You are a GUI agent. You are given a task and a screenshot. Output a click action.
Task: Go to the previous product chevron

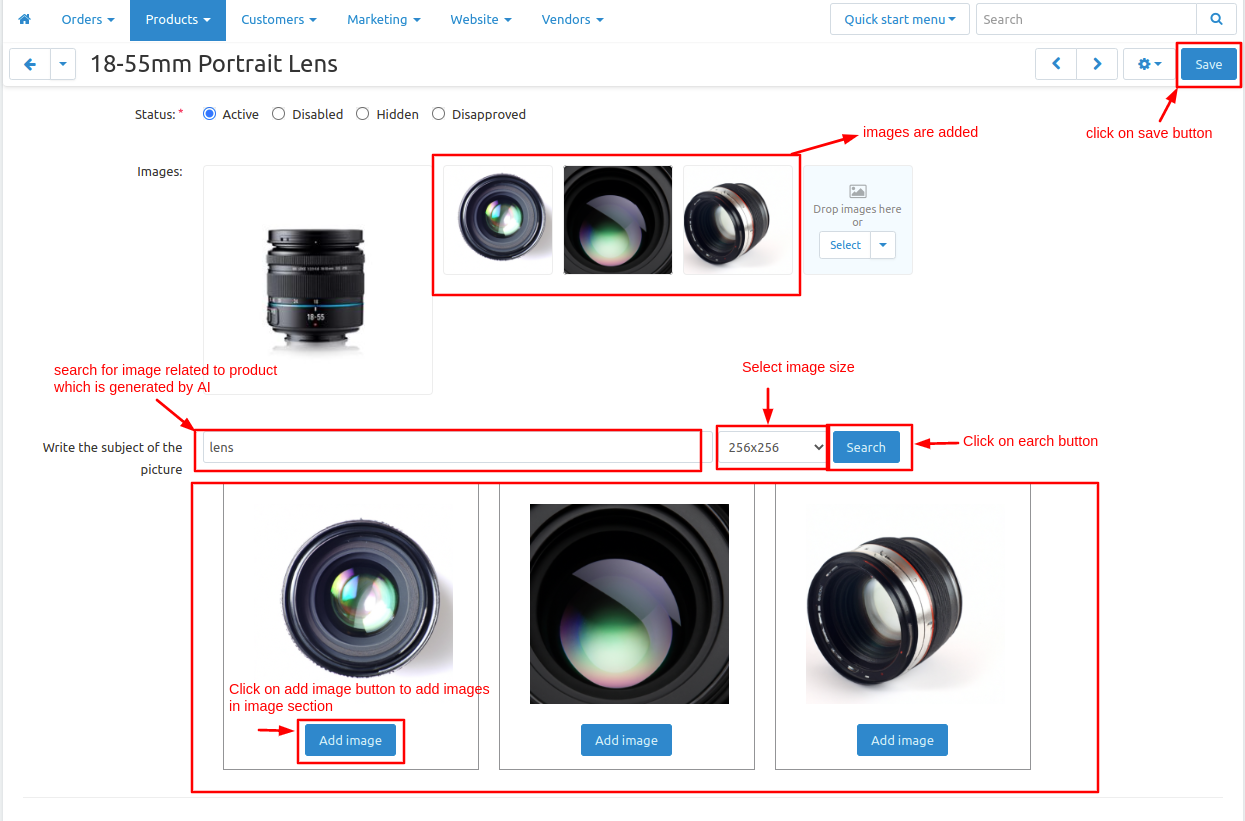point(1056,64)
